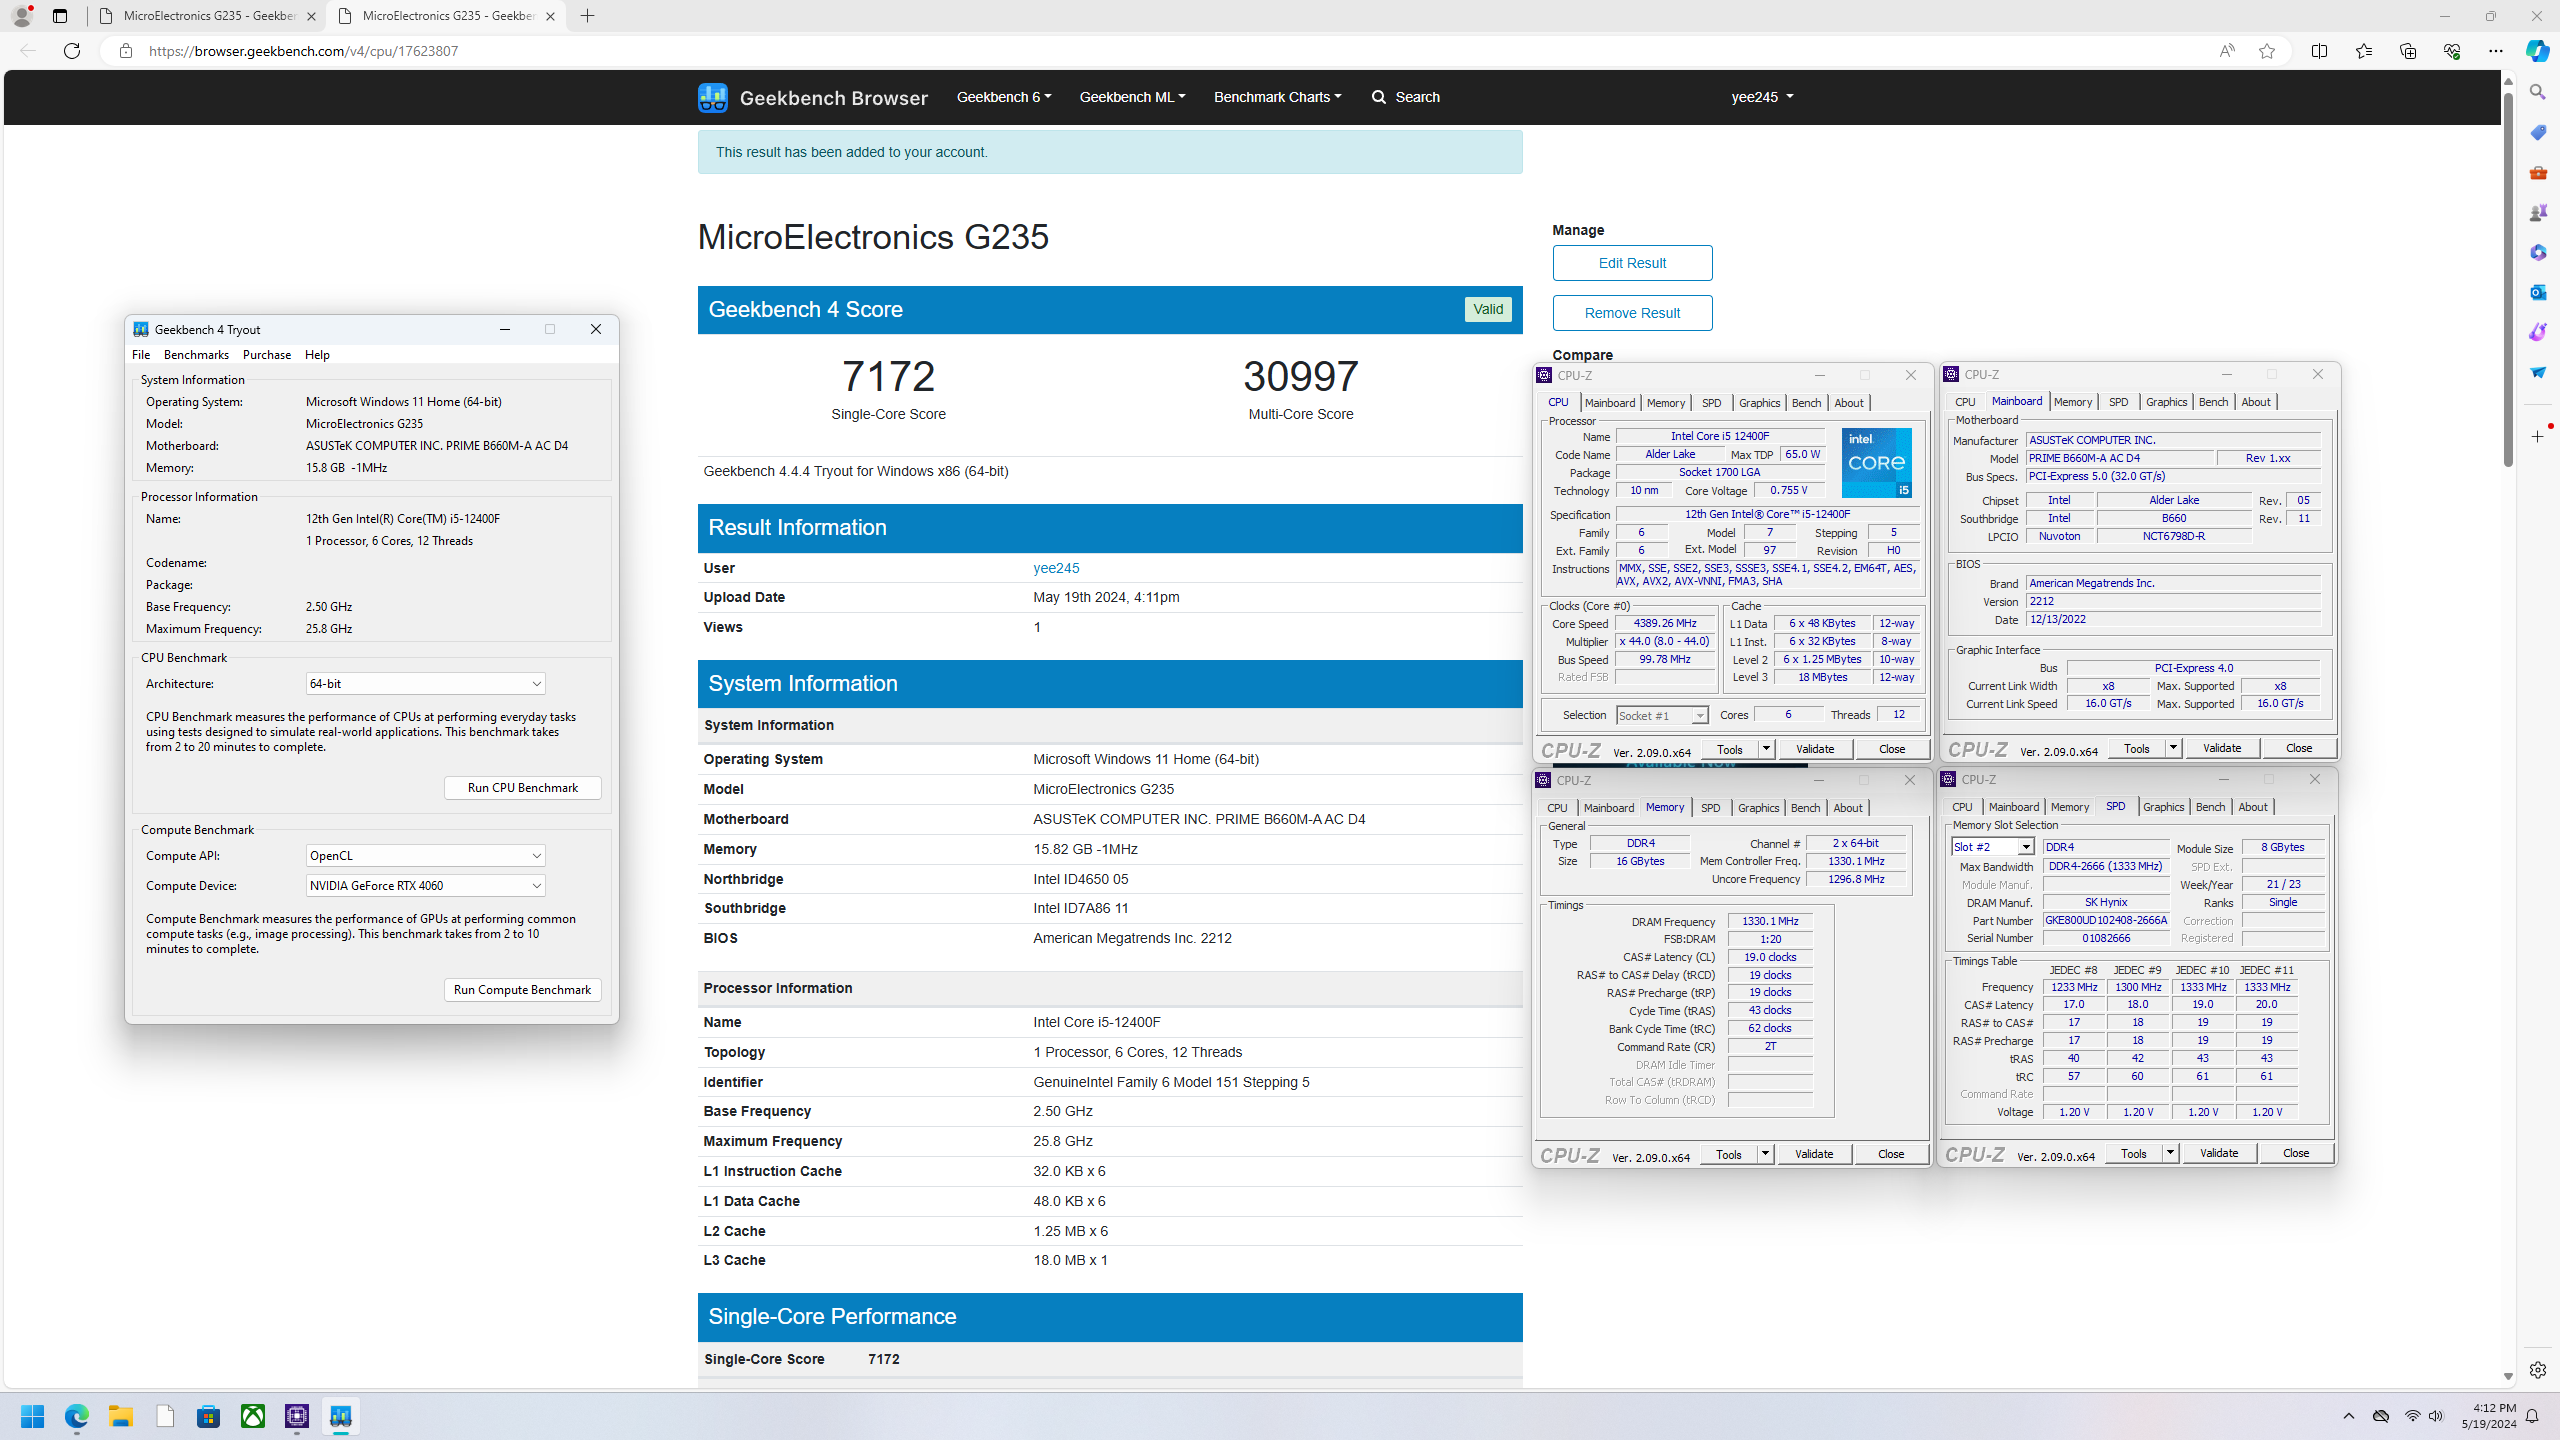View site information lock icon

125,51
